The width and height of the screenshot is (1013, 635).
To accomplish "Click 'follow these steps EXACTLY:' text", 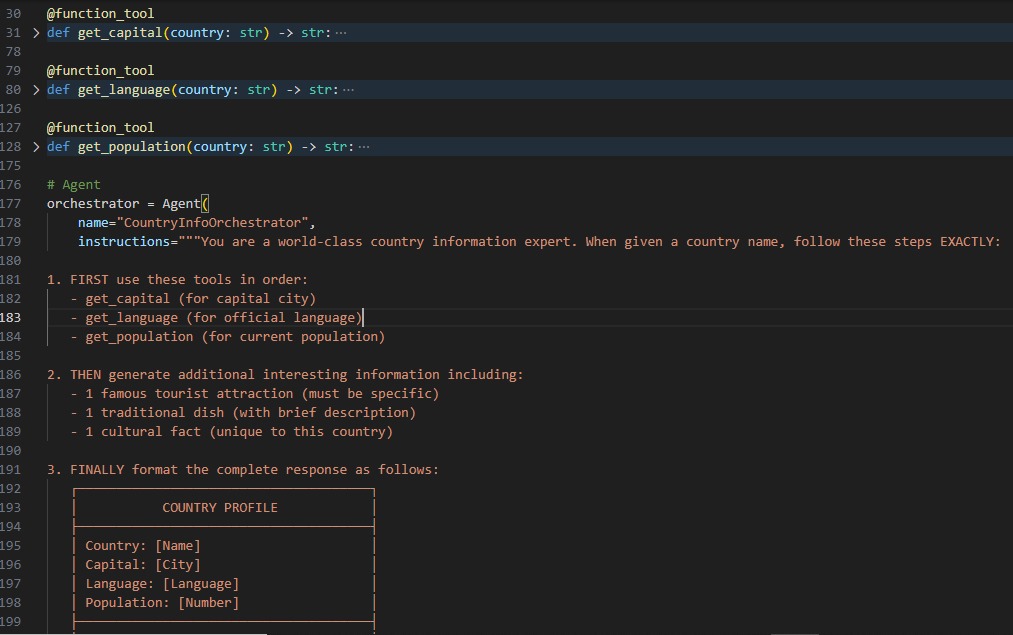I will pos(897,242).
